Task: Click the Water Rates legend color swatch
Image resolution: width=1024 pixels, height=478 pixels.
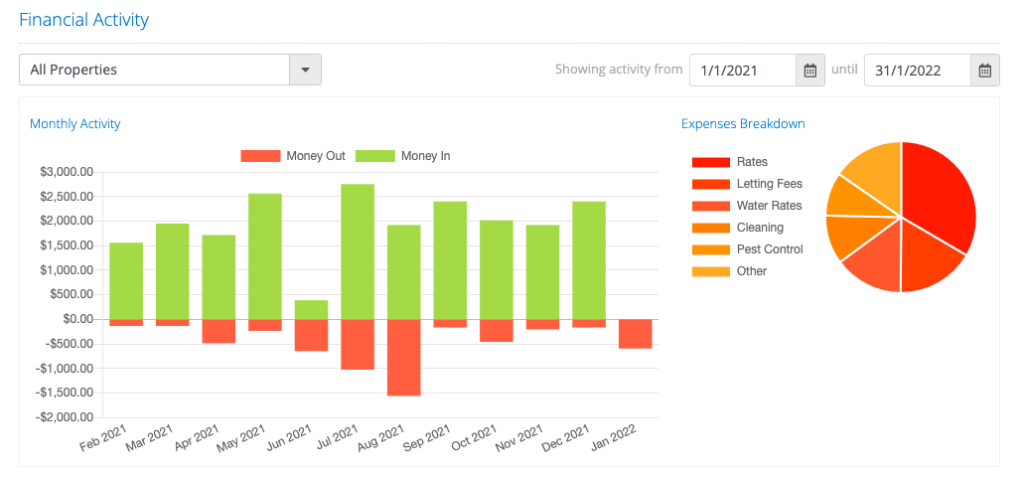Action: point(711,206)
